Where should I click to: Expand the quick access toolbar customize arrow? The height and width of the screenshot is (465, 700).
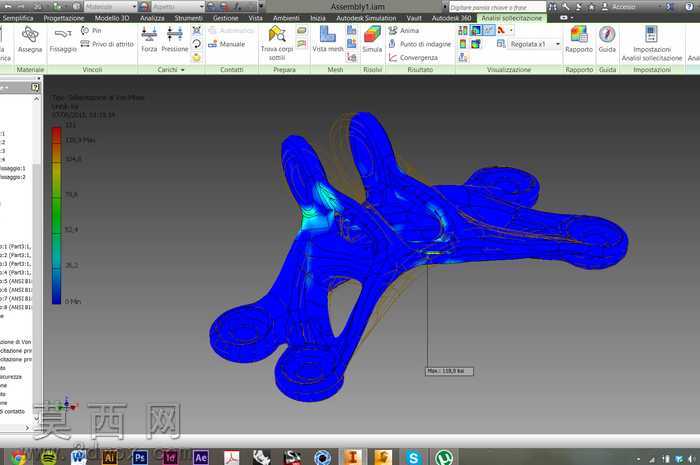tap(261, 6)
